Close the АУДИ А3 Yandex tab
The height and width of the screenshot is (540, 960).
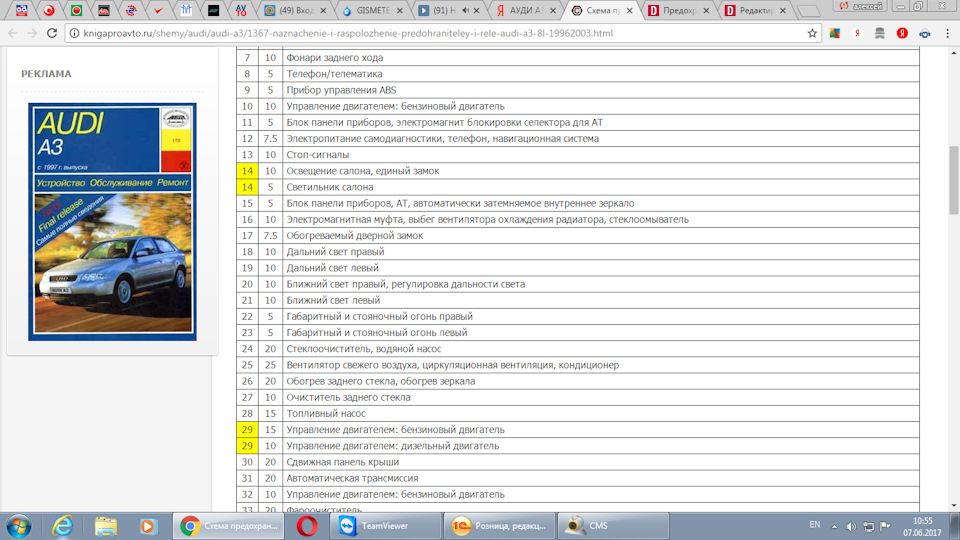553,10
